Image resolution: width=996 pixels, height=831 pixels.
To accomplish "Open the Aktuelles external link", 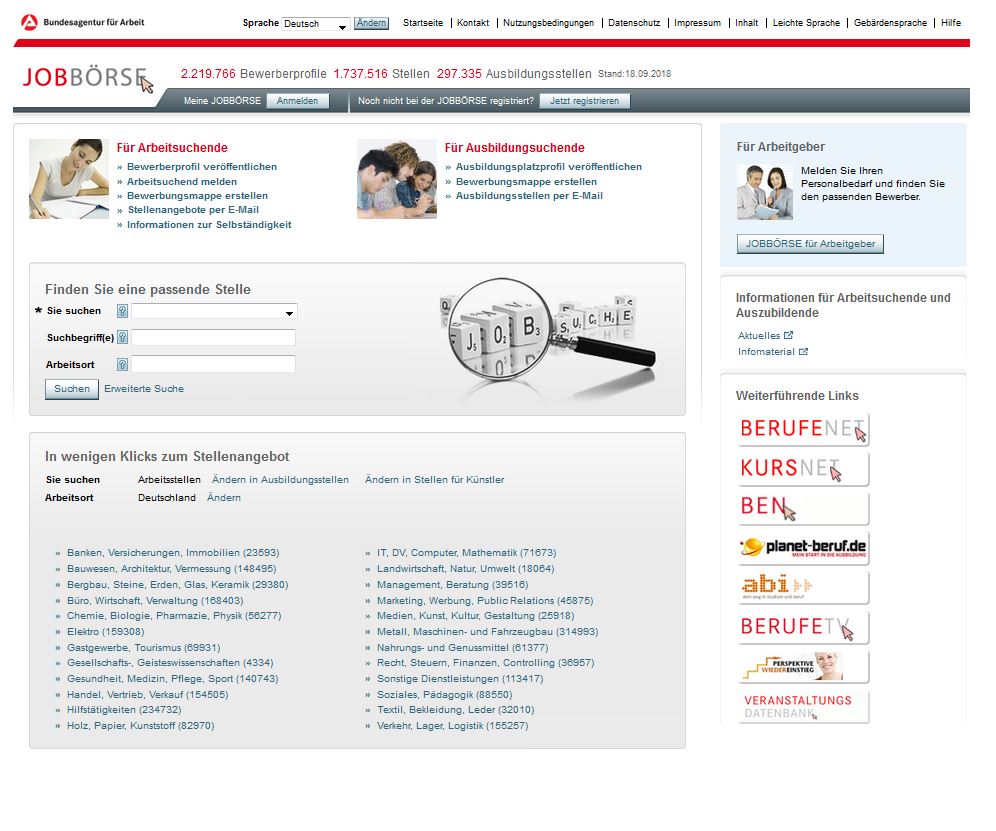I will click(x=765, y=335).
